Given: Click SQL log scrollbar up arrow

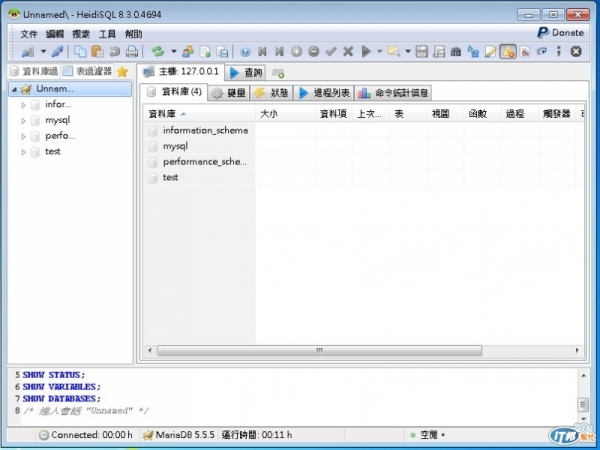Looking at the screenshot, I should pyautogui.click(x=584, y=375).
